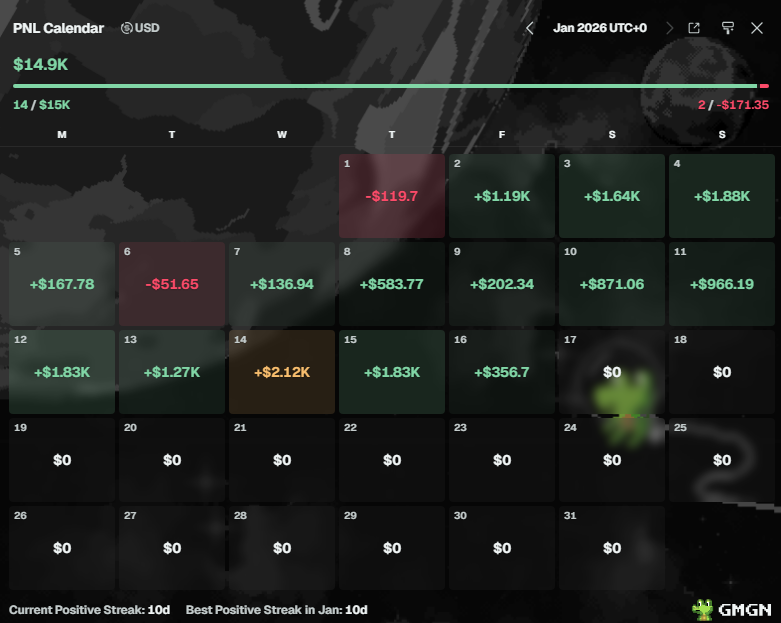Select day 20 cell showing $0
781x623 pixels.
point(172,460)
